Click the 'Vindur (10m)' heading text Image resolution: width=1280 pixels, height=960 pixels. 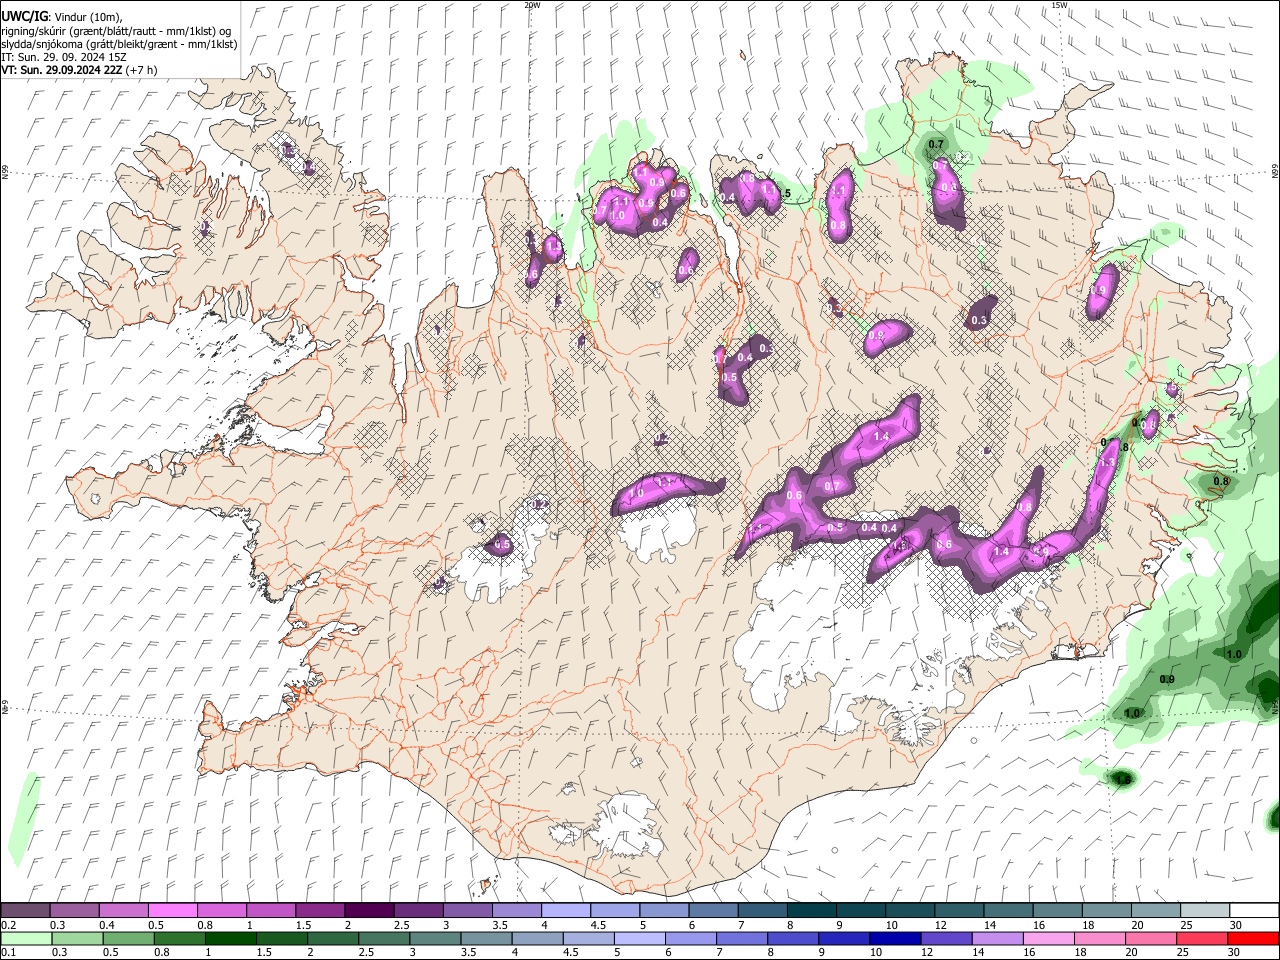pyautogui.click(x=88, y=16)
